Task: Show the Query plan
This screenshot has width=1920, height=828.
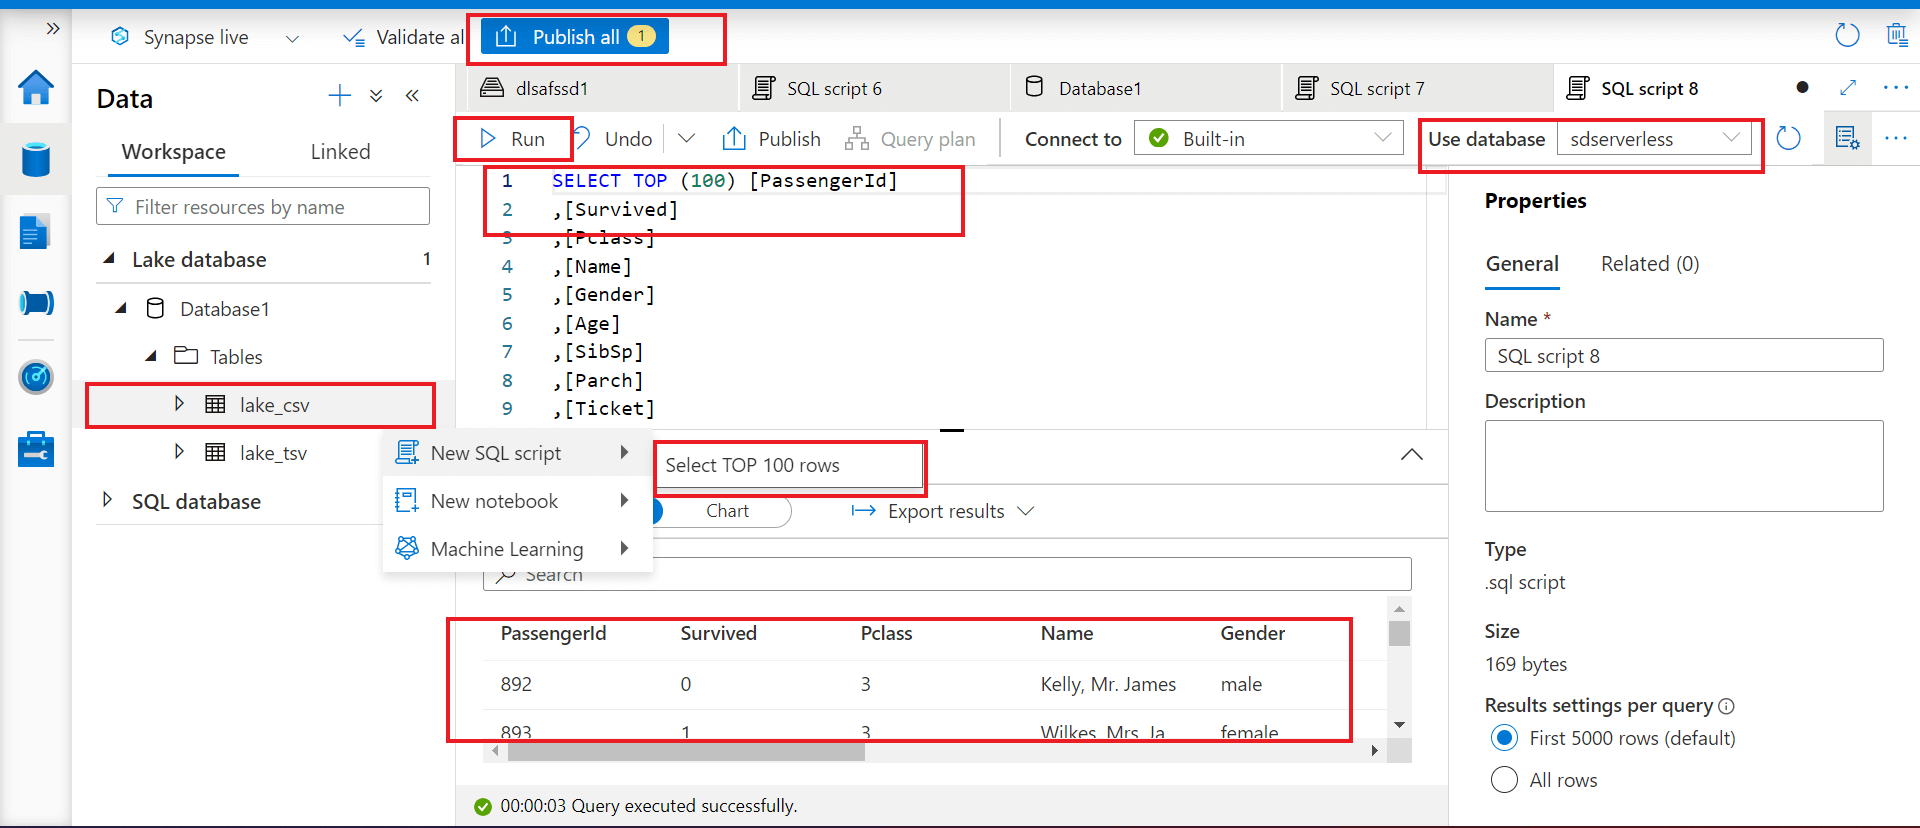Action: (910, 139)
